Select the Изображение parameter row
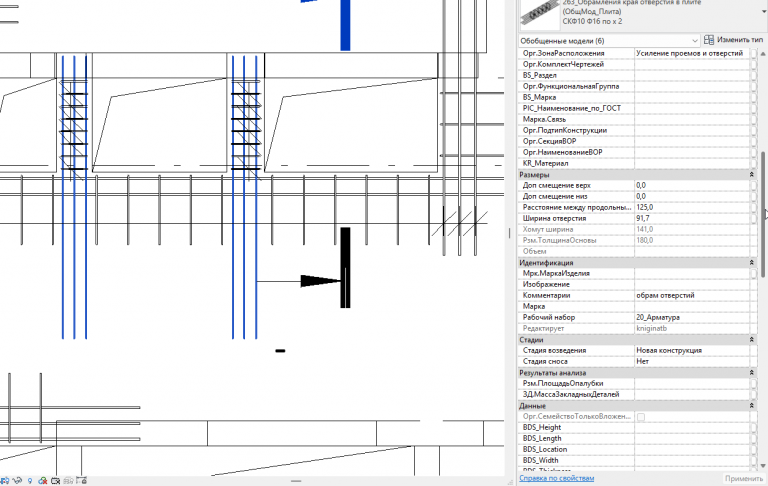The height and width of the screenshot is (486, 768). pyautogui.click(x=638, y=284)
